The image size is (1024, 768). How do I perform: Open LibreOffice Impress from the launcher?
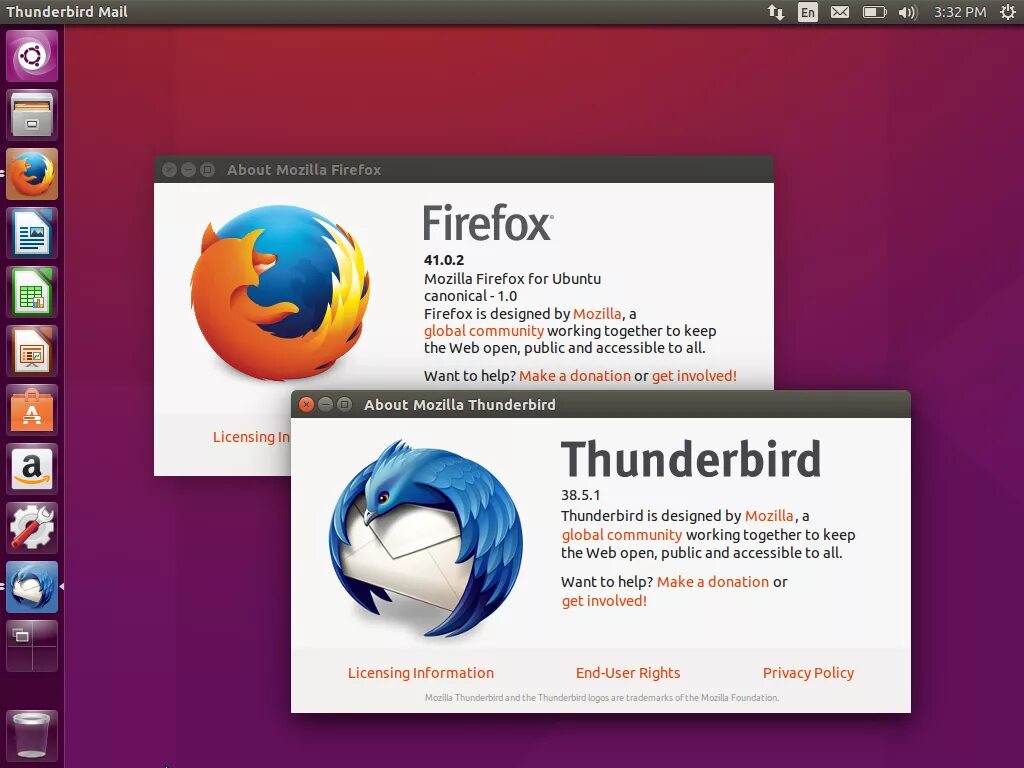(x=32, y=351)
